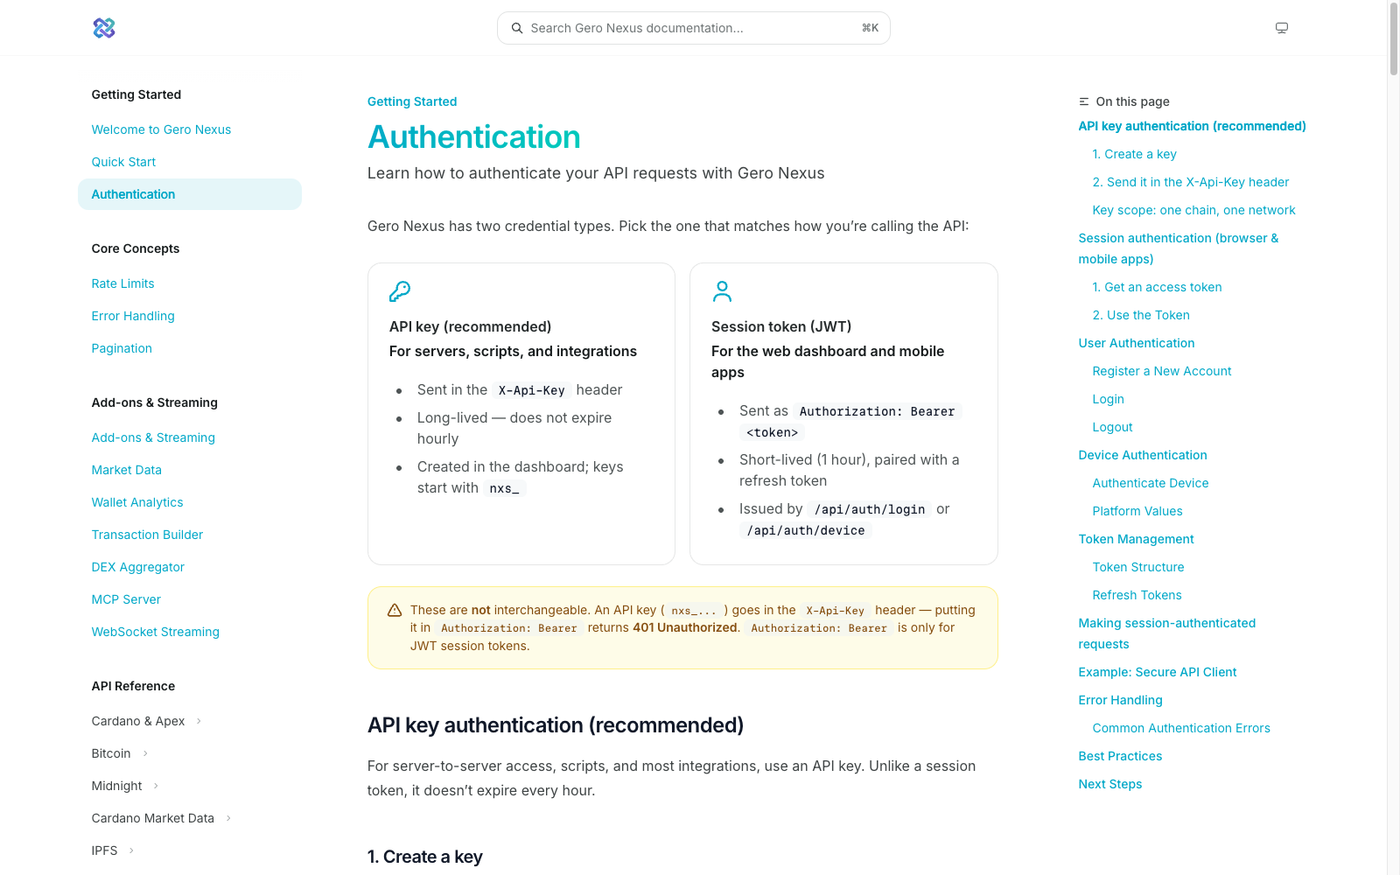Open the Quick Start page
Viewport: 1400px width, 875px height.
(x=123, y=162)
